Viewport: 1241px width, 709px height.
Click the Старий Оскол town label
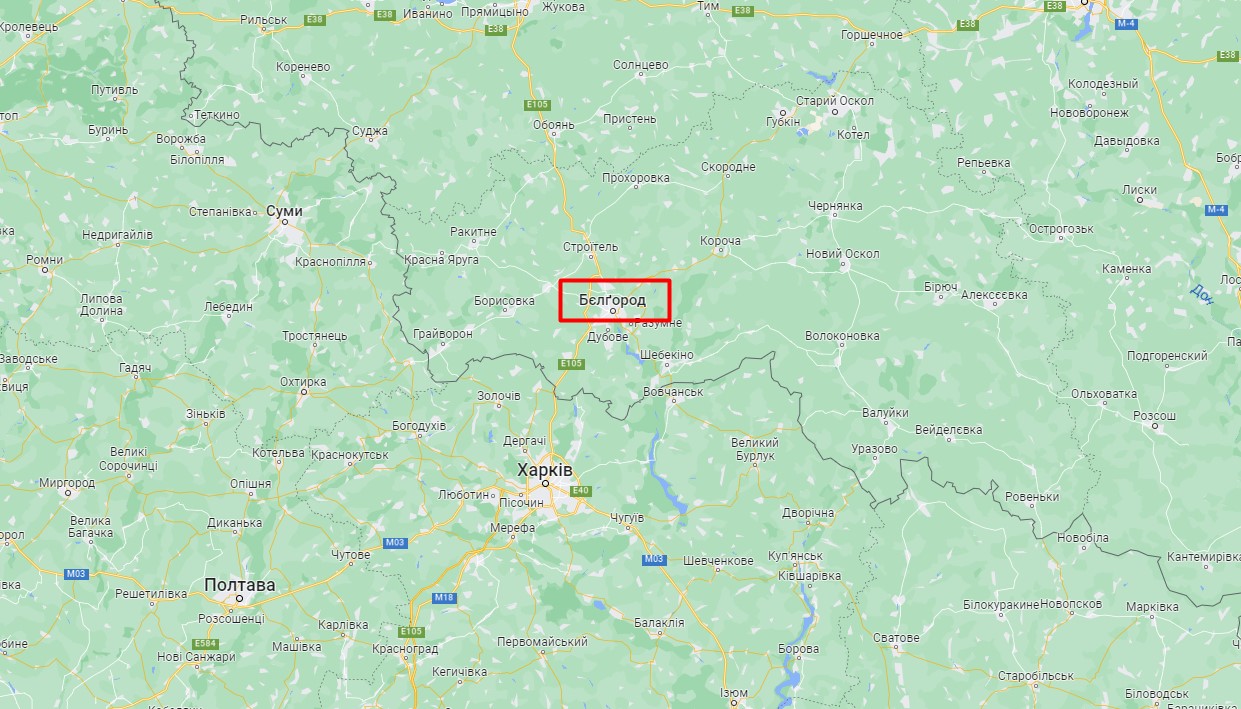pyautogui.click(x=835, y=101)
